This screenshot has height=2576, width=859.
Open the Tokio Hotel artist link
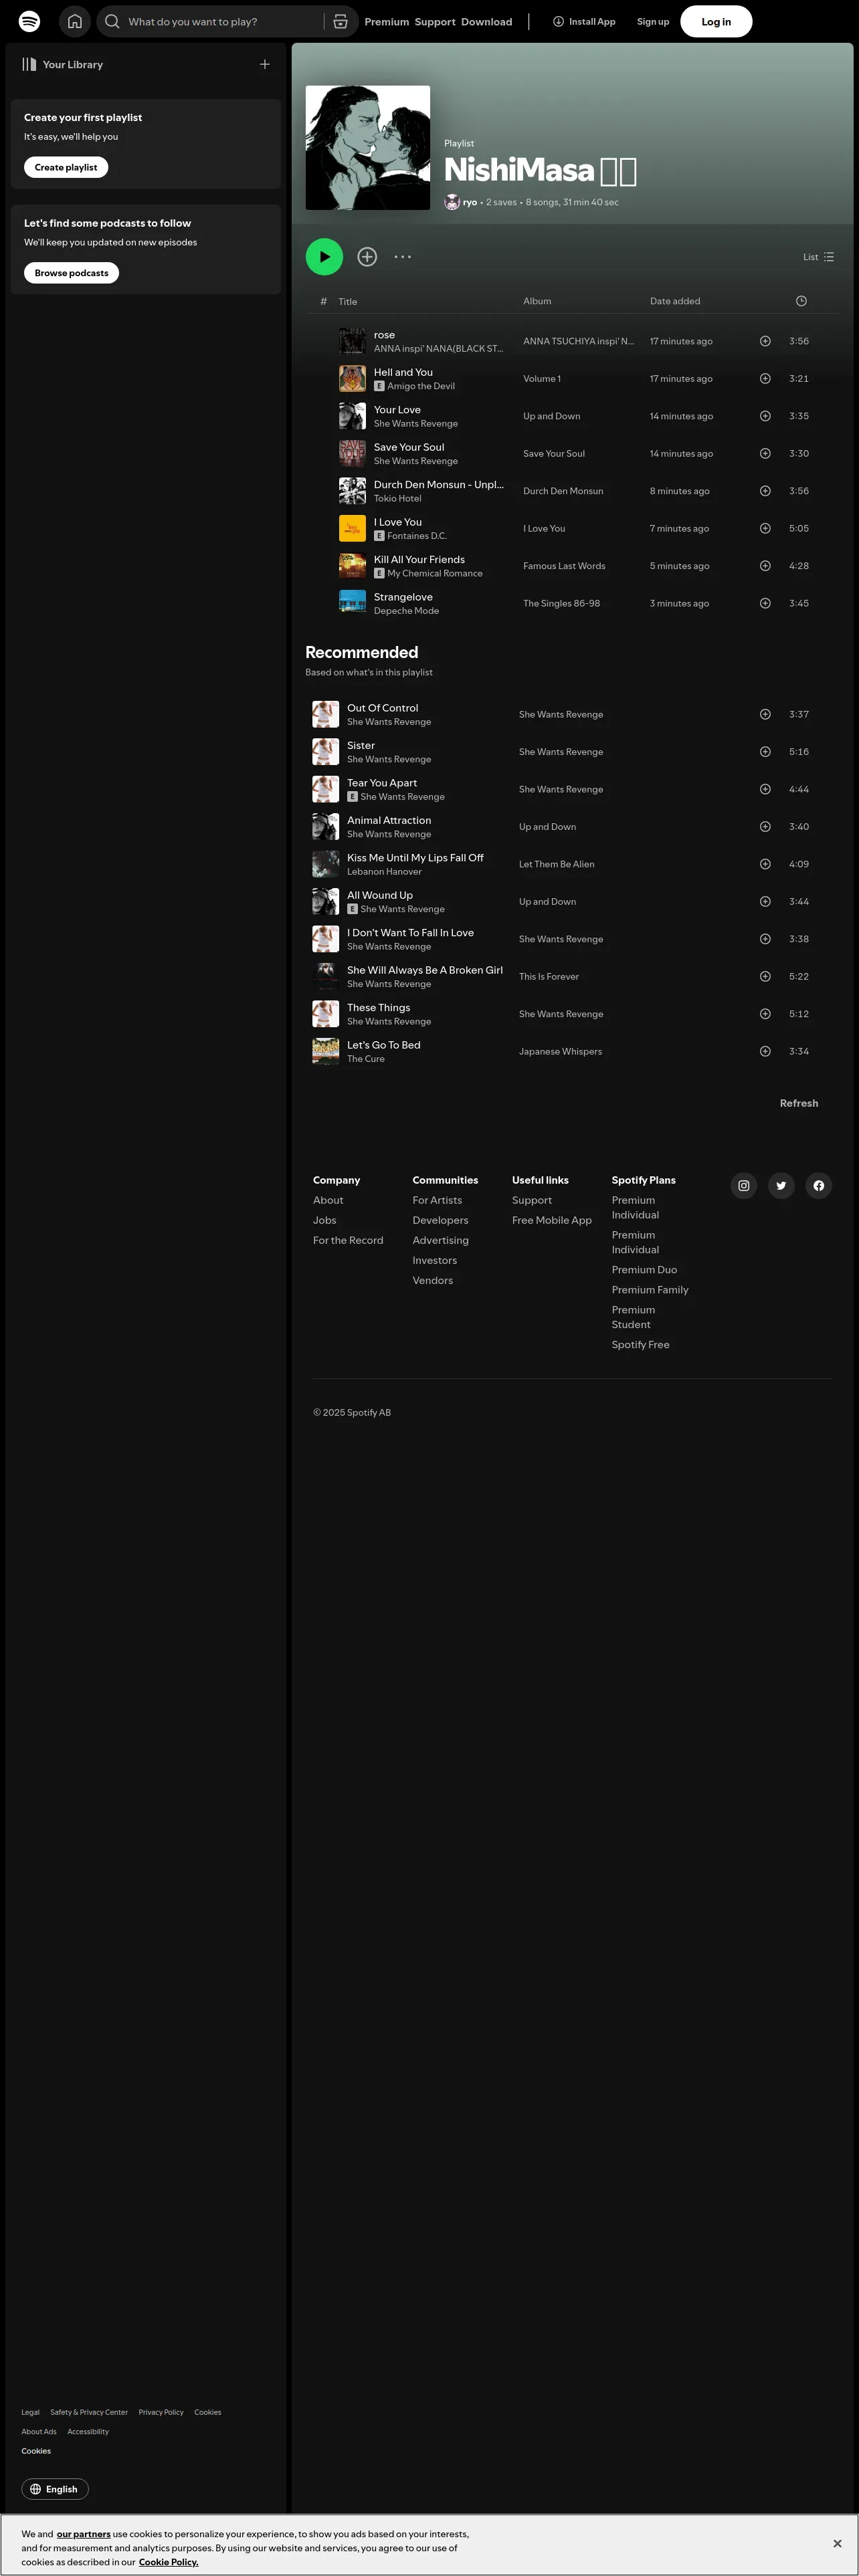pyautogui.click(x=398, y=498)
